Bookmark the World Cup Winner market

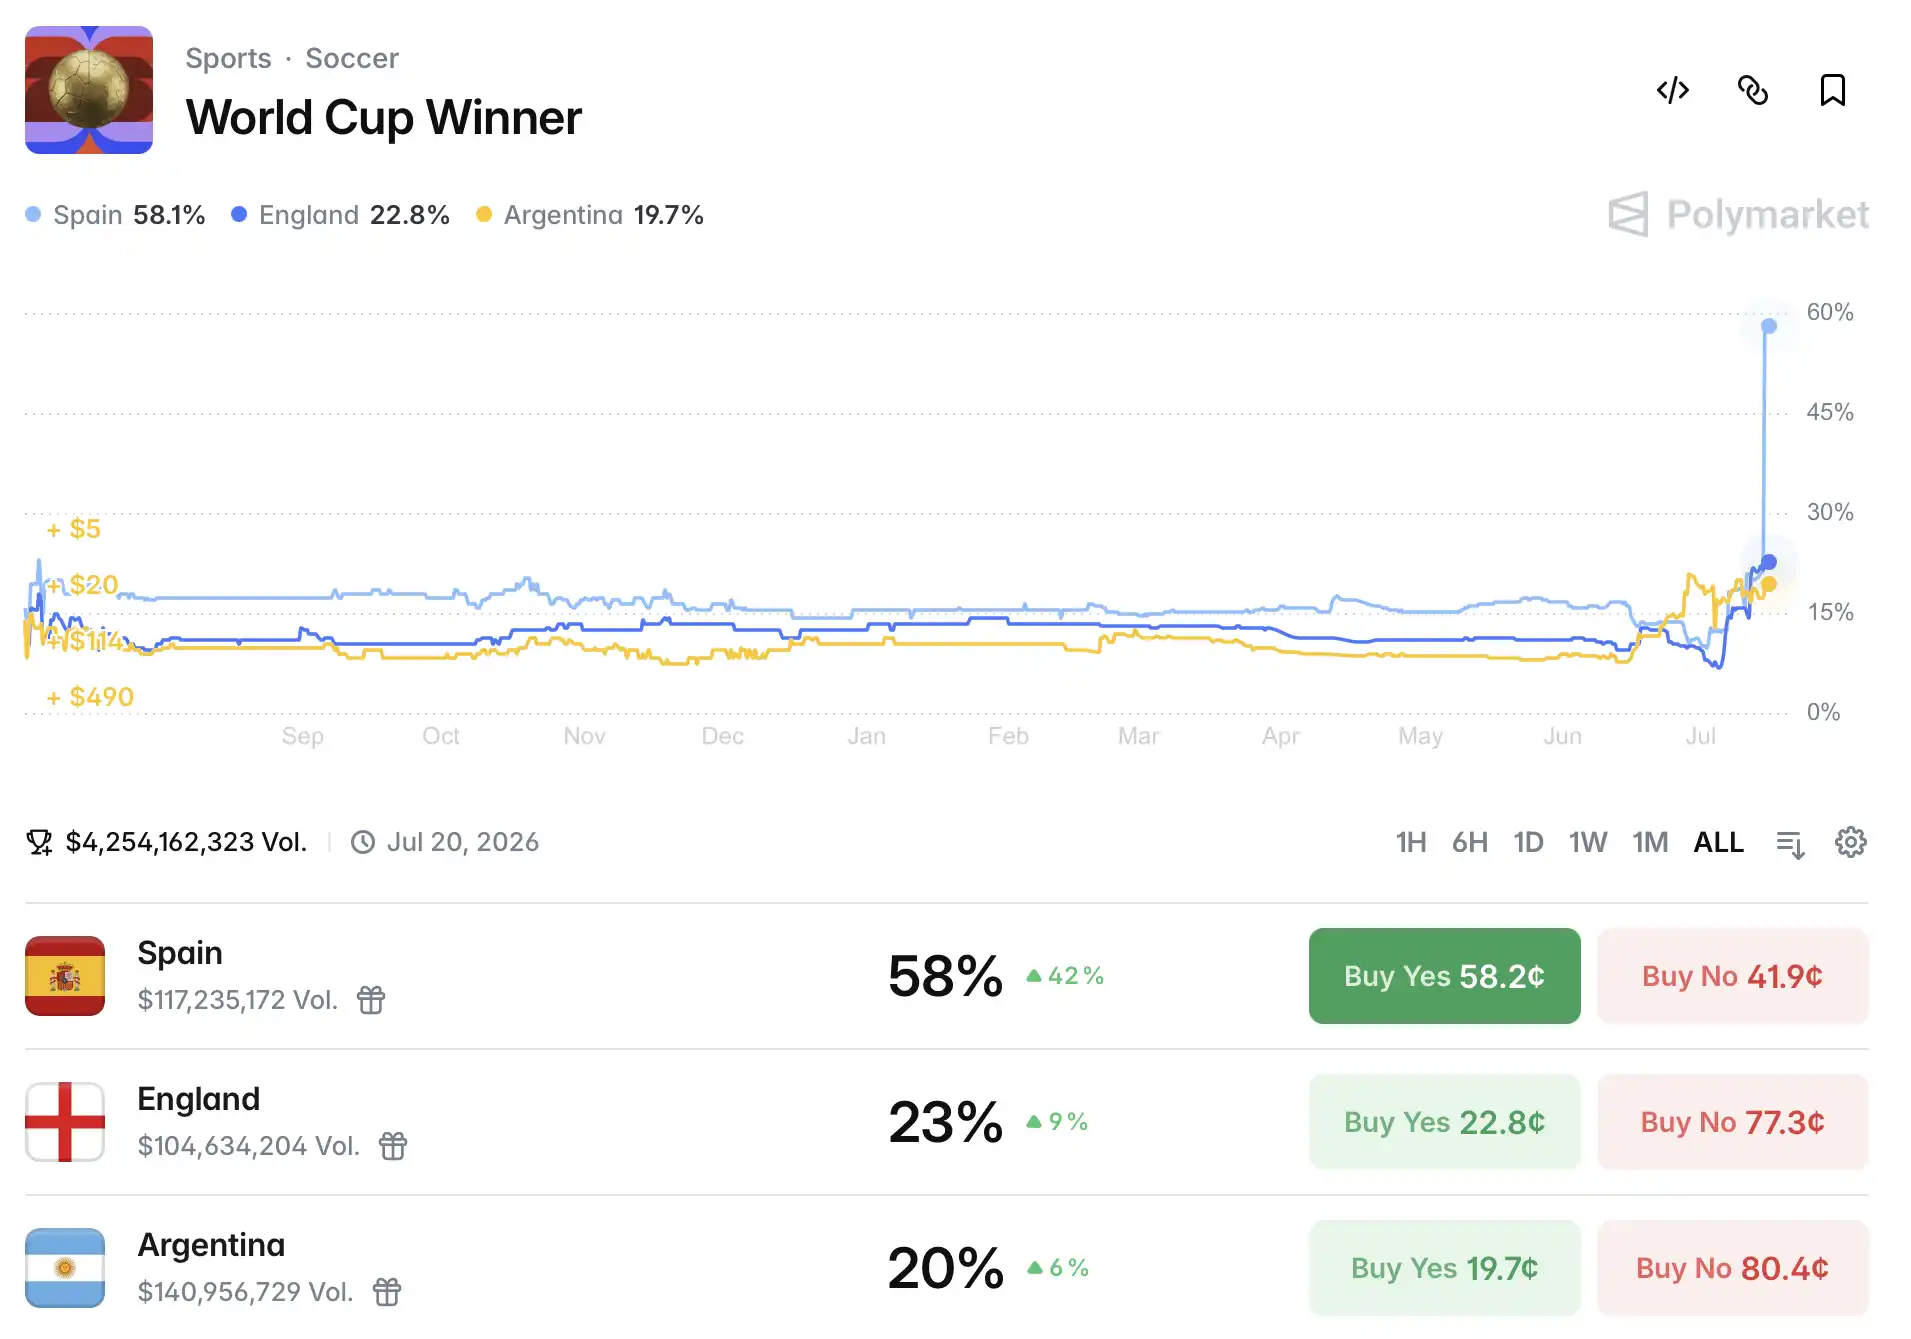(1832, 90)
